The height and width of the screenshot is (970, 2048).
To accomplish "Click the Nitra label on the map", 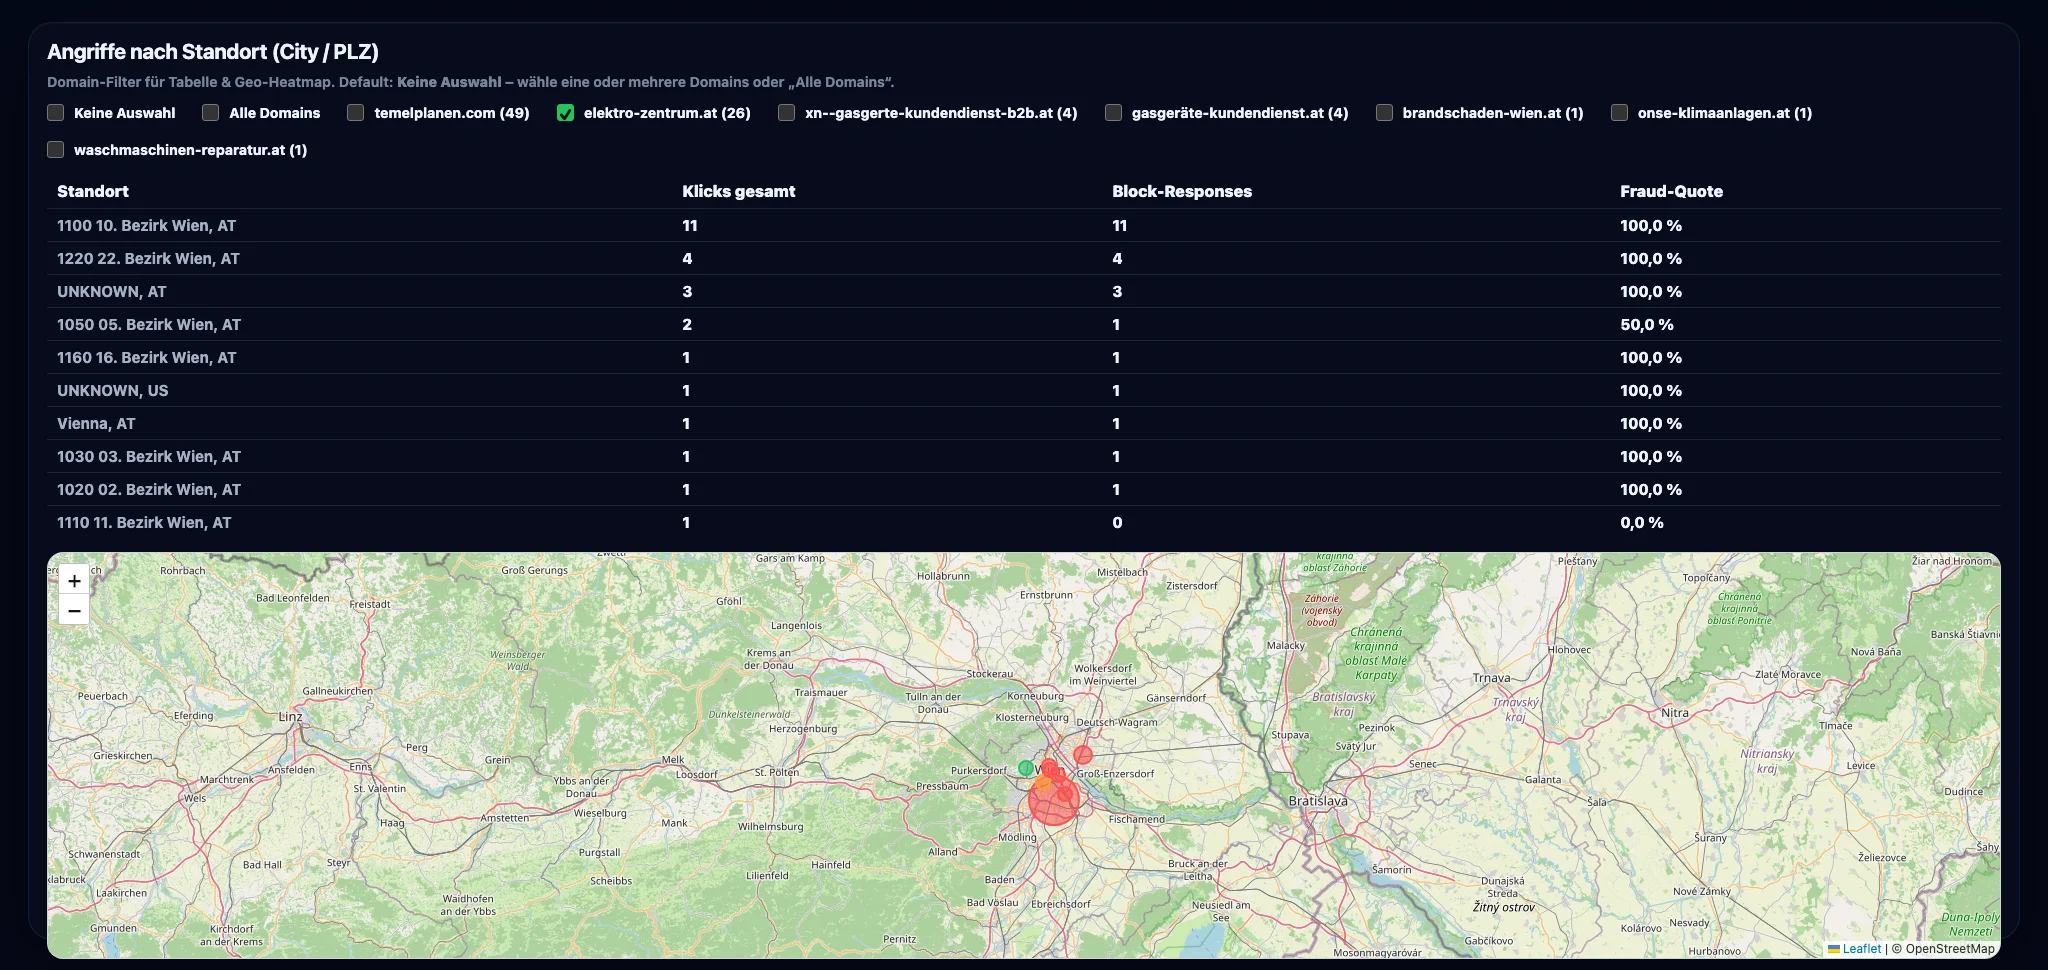I will click(x=1674, y=713).
